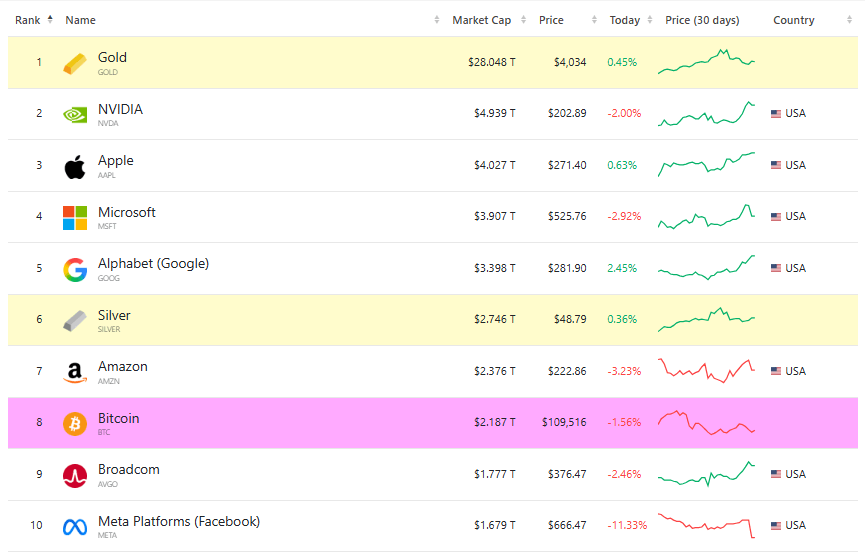
Task: Click the Silver bar icon
Action: tap(75, 320)
